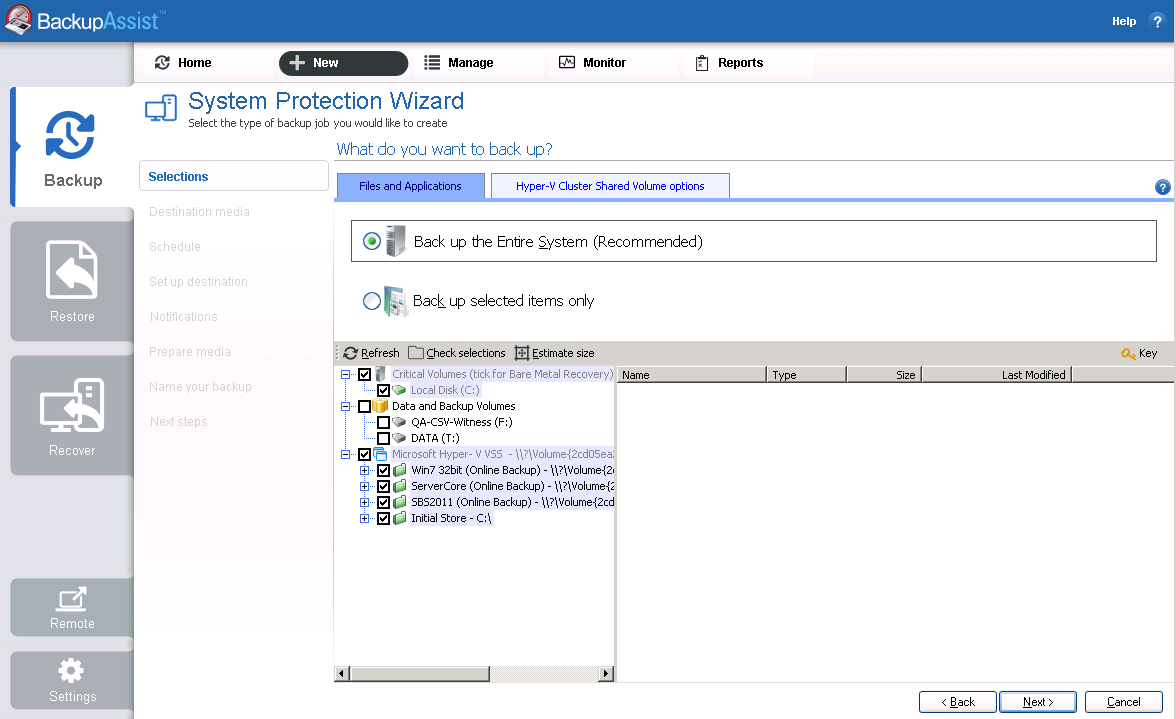This screenshot has width=1176, height=719.
Task: Click the Help question mark in header
Action: 1157,21
